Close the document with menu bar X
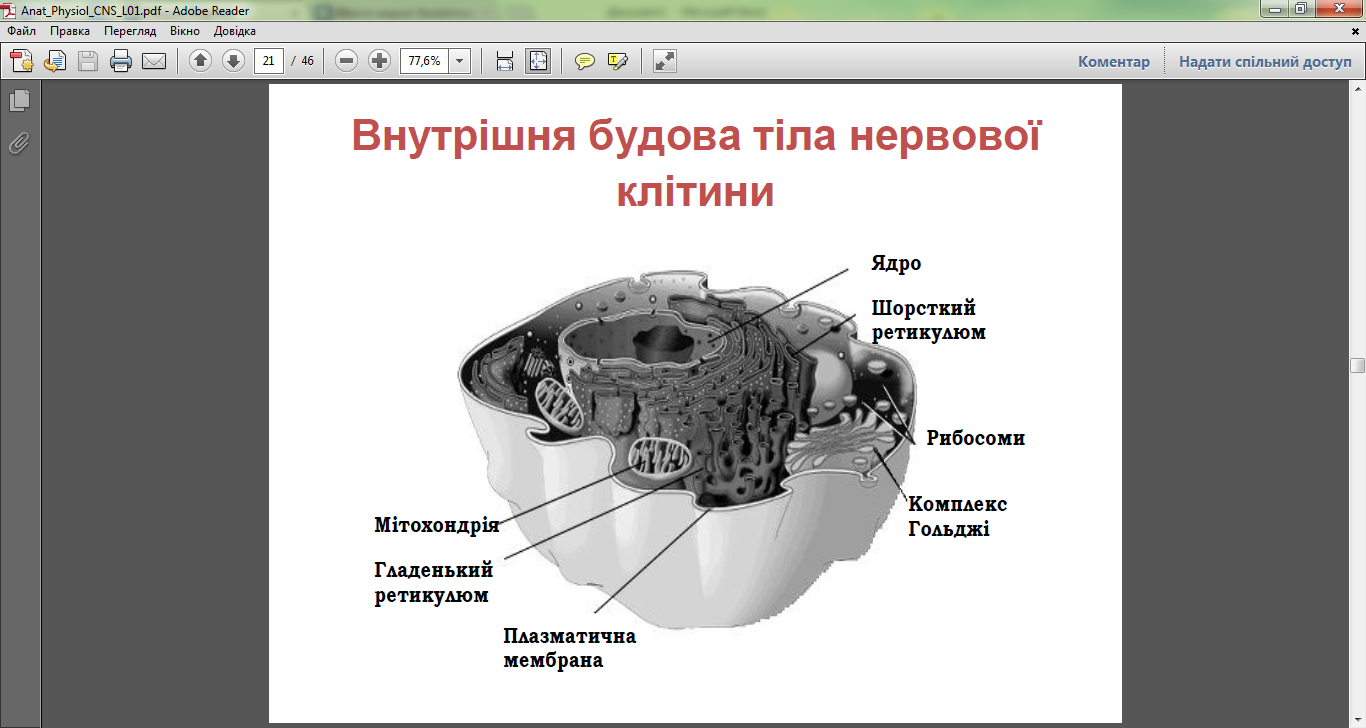Screen dimensions: 1366x728 coord(1355,31)
